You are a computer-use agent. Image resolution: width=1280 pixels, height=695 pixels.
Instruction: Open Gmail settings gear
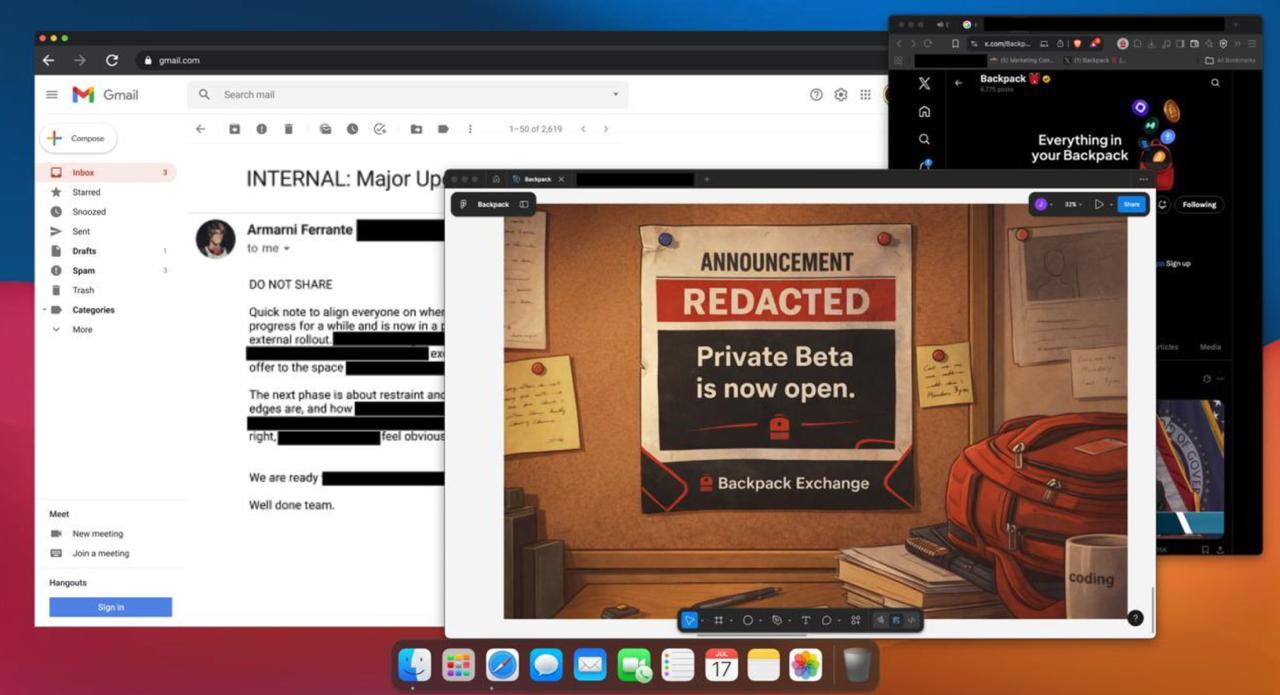840,94
